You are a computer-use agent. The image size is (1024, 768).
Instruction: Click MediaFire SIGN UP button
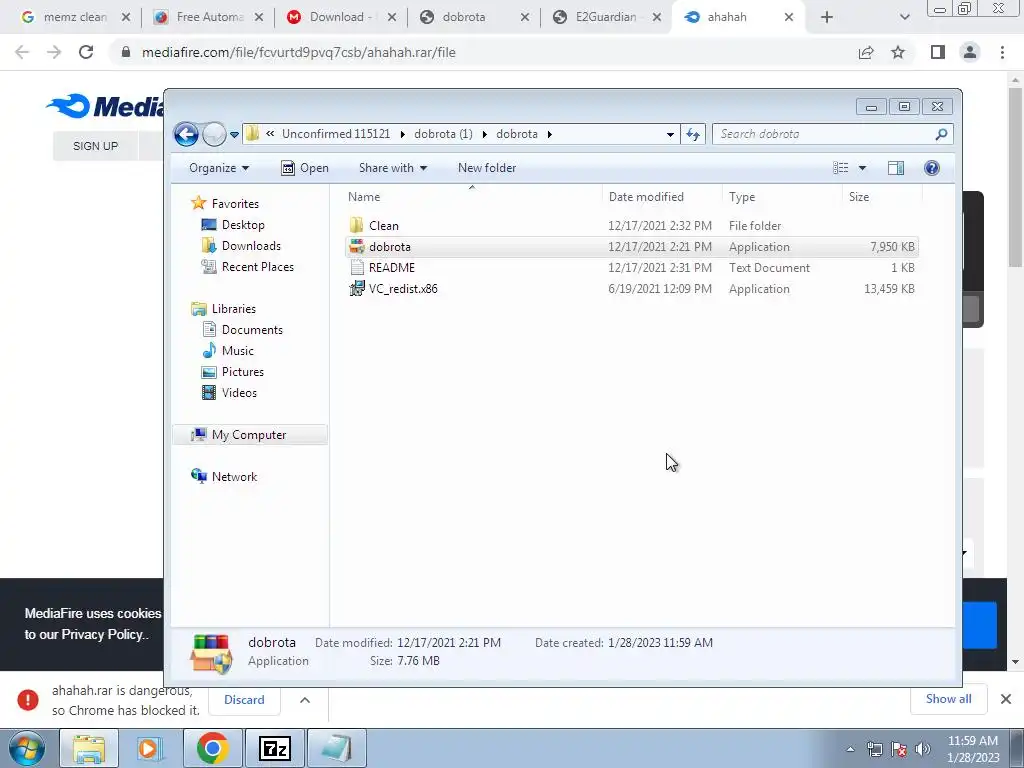(95, 146)
